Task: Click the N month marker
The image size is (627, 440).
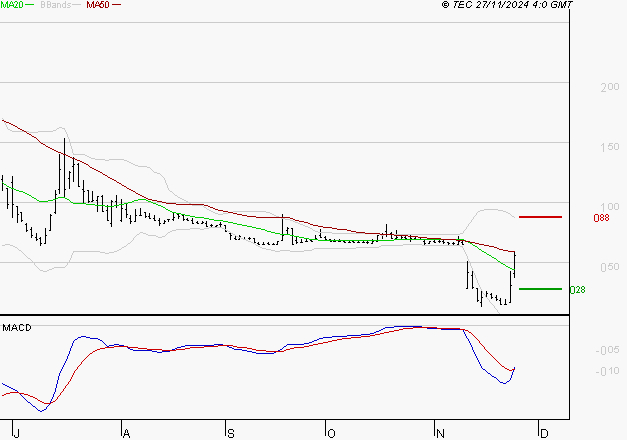Action: [x=440, y=434]
